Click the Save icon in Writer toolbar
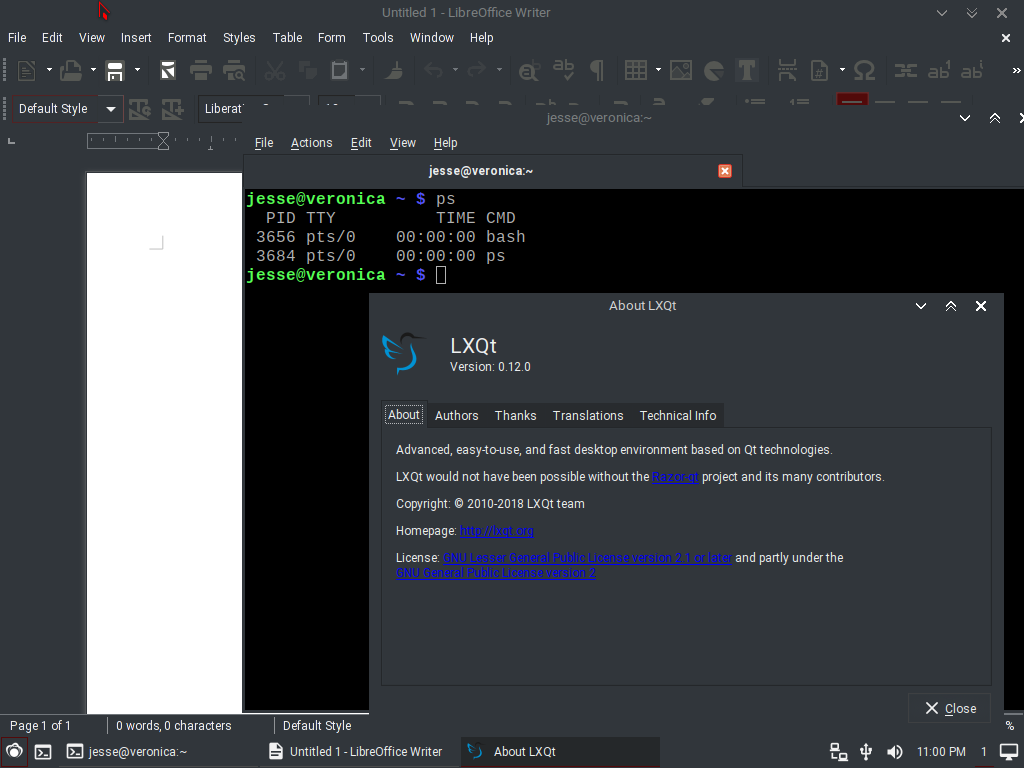The height and width of the screenshot is (768, 1024). pyautogui.click(x=115, y=70)
